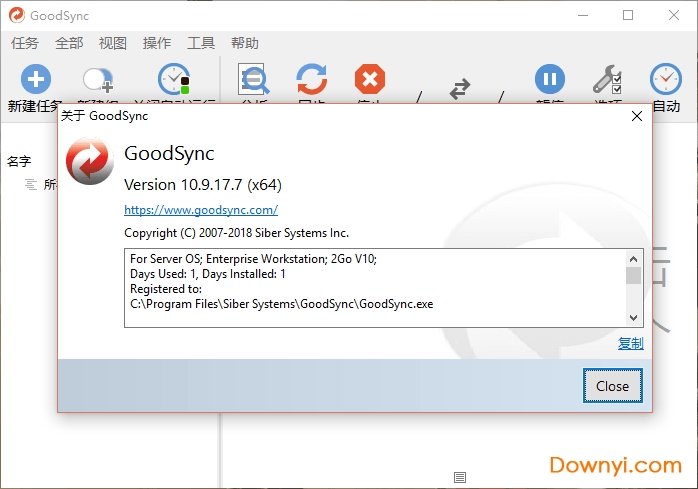This screenshot has width=698, height=489.
Task: Click the New Group toolbar icon
Action: pos(98,80)
